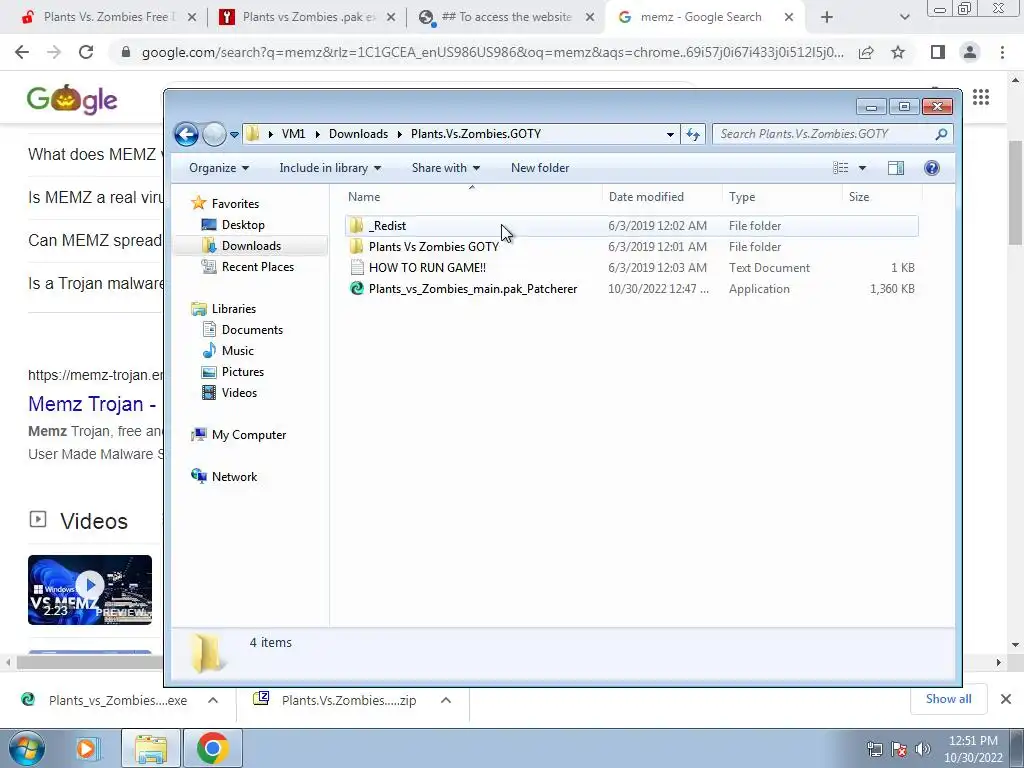
Task: Open Windows Start menu
Action: tap(26, 748)
